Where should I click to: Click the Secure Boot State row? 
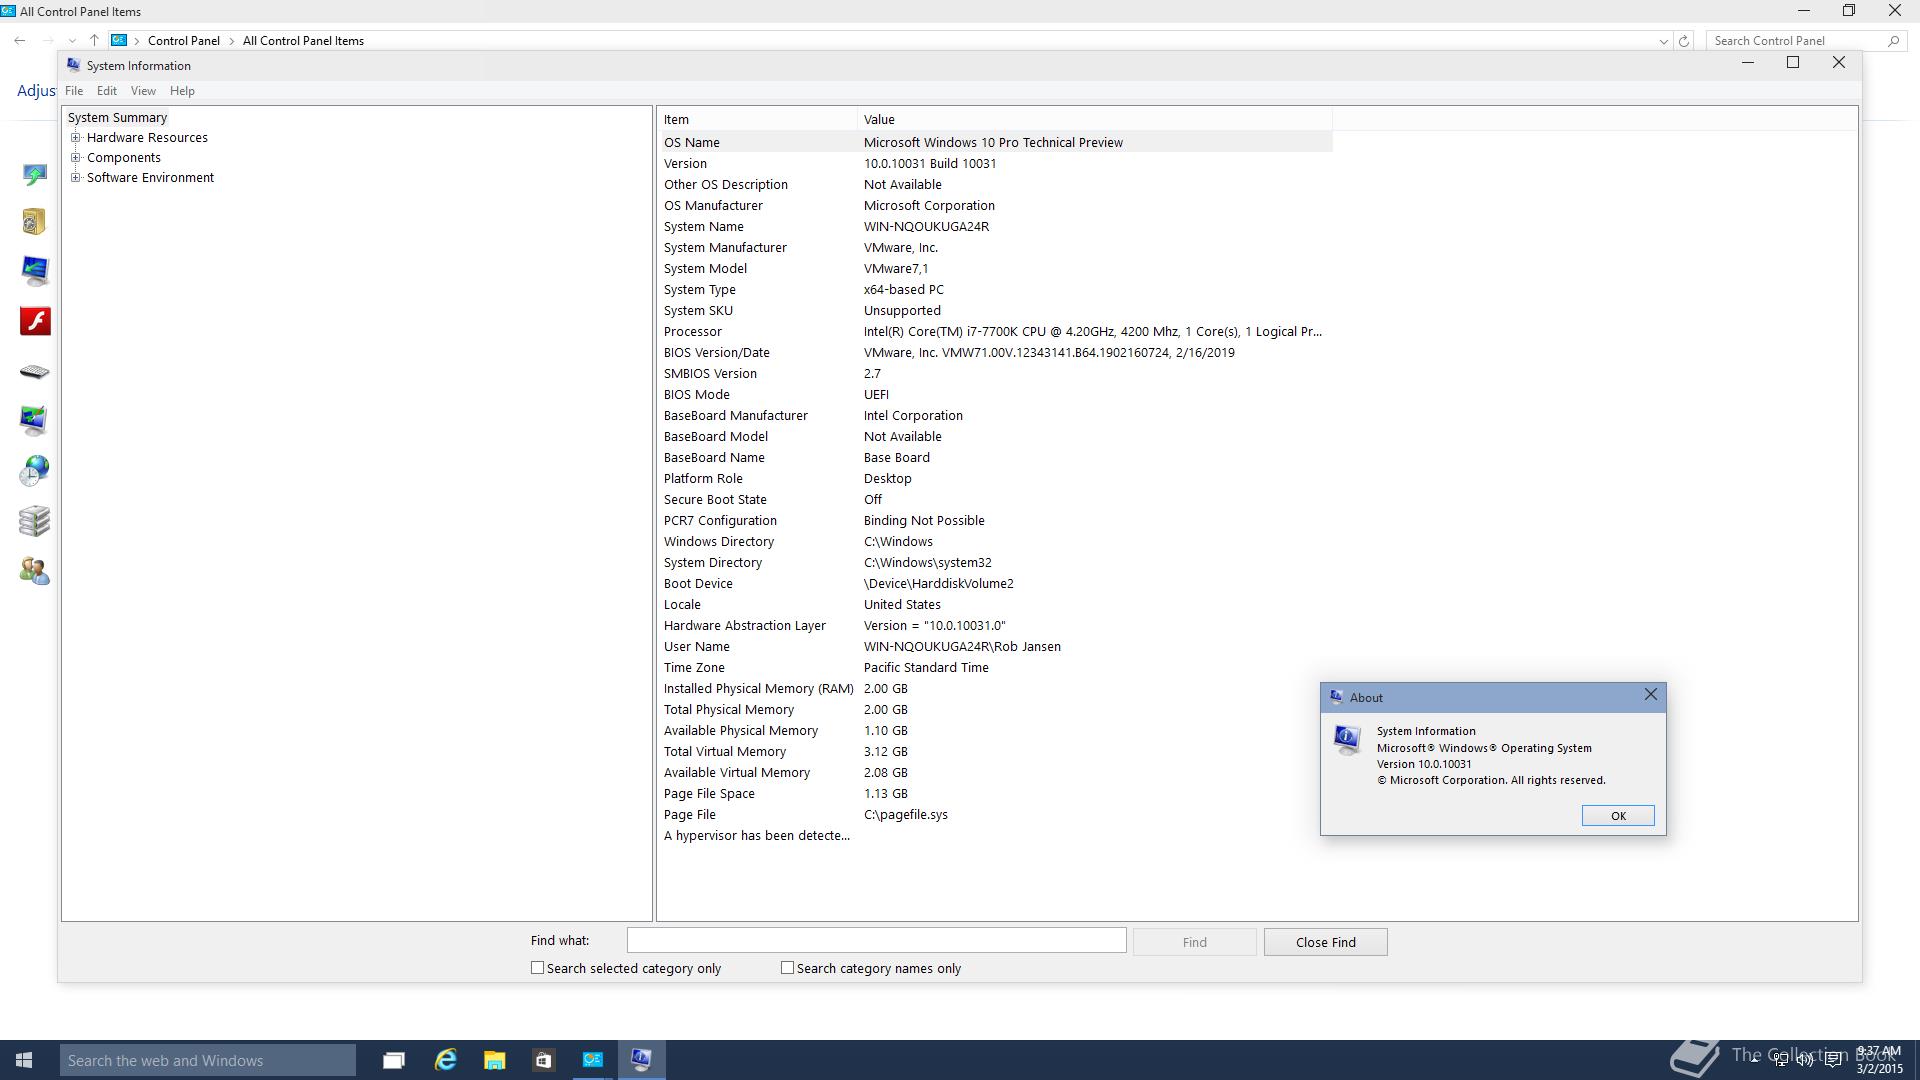pyautogui.click(x=995, y=500)
